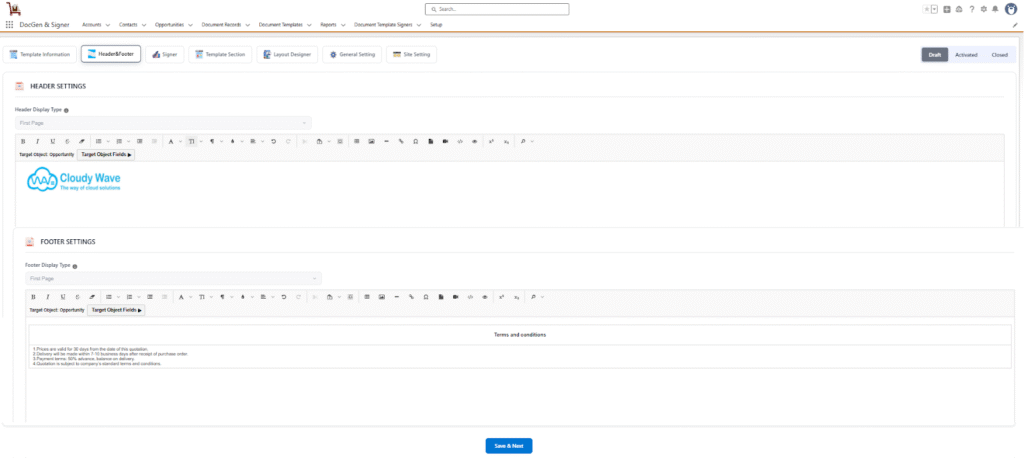Click the global Search field
1024x458 pixels.
click(x=497, y=9)
